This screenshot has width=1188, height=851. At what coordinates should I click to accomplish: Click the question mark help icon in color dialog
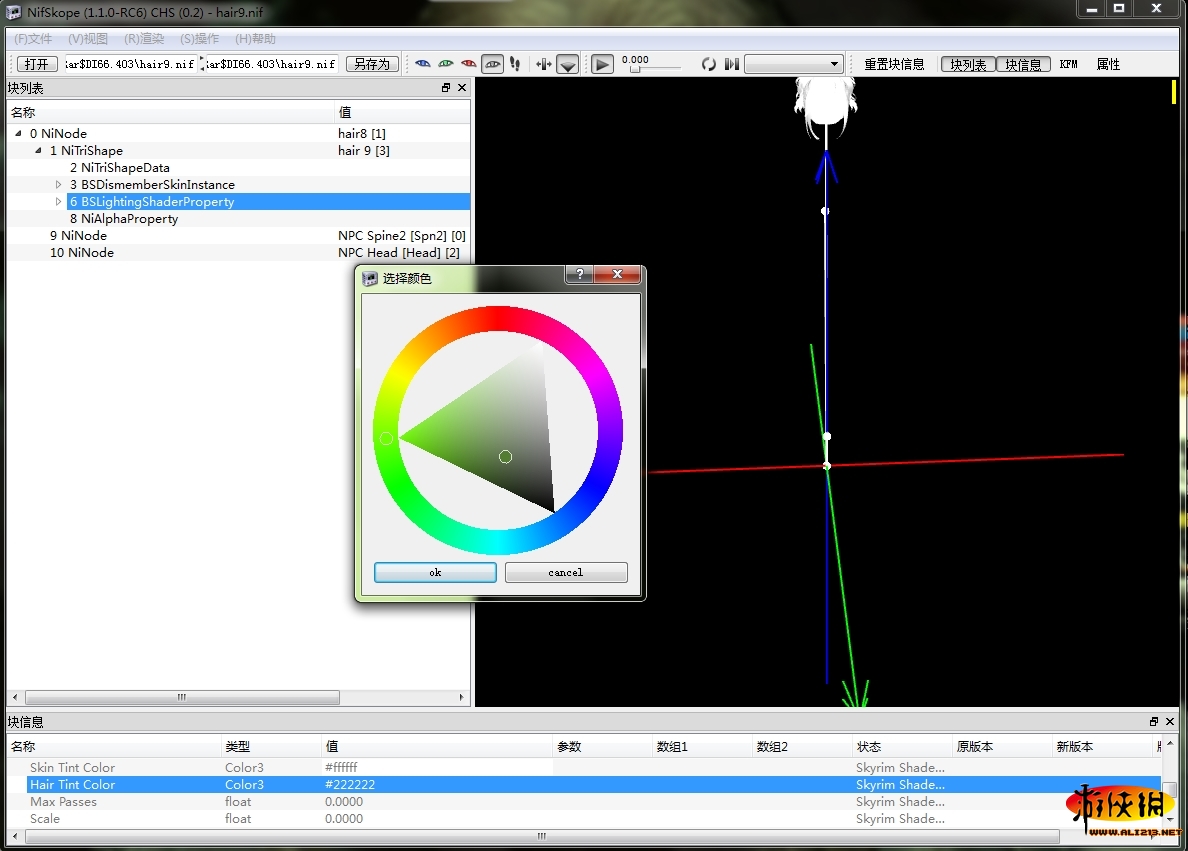580,275
